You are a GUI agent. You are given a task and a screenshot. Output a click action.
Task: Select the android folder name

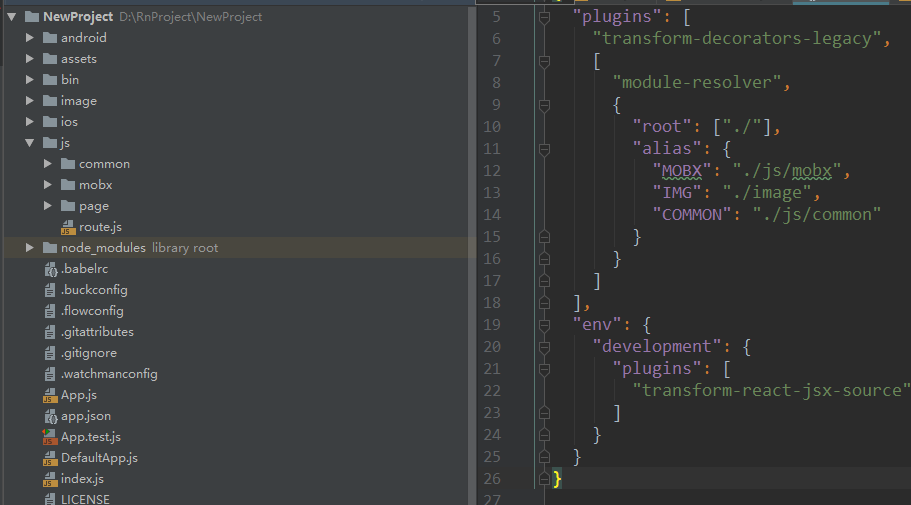(84, 38)
